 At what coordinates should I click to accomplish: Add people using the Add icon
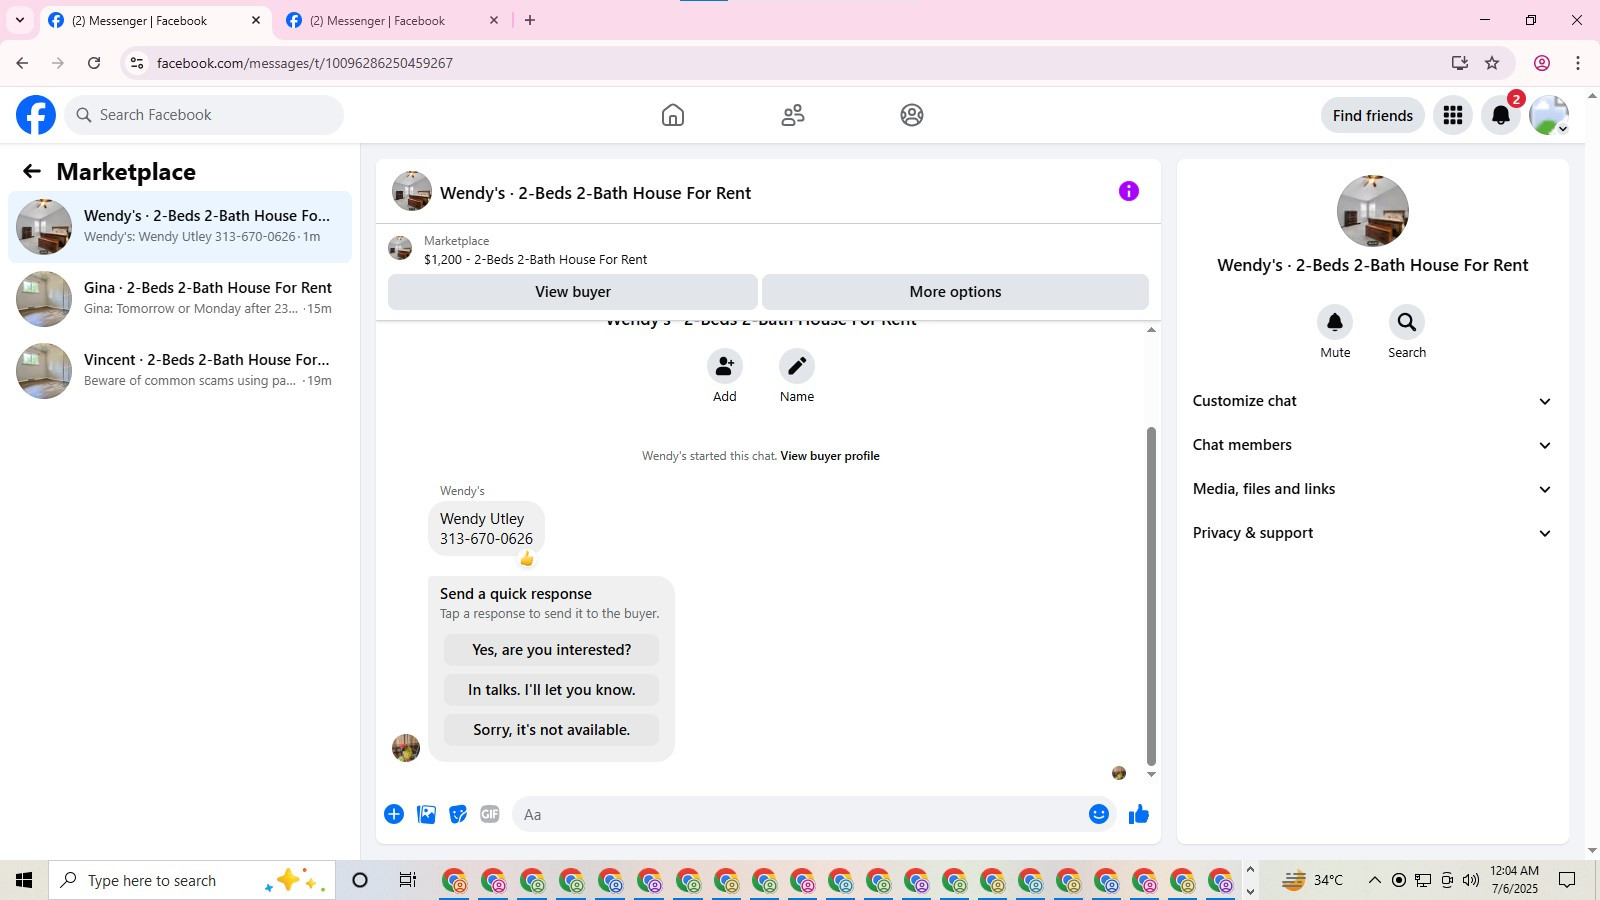pyautogui.click(x=725, y=366)
